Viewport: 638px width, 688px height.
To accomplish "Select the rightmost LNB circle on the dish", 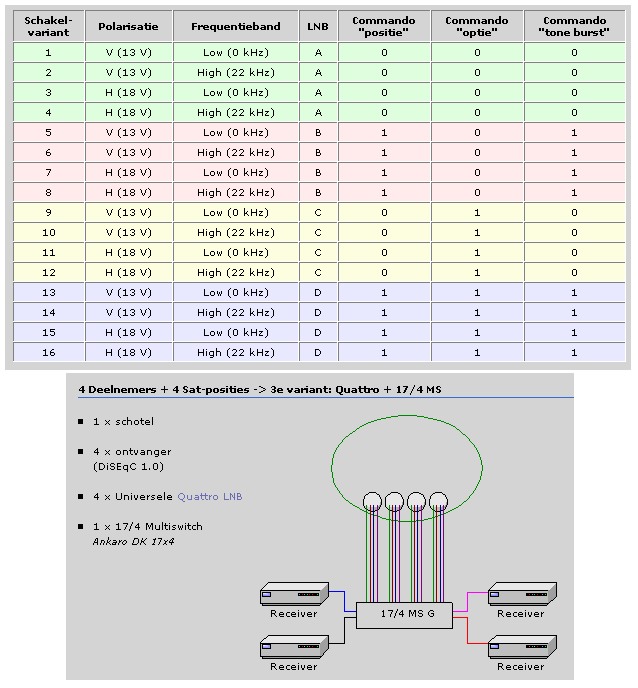I will pyautogui.click(x=440, y=500).
